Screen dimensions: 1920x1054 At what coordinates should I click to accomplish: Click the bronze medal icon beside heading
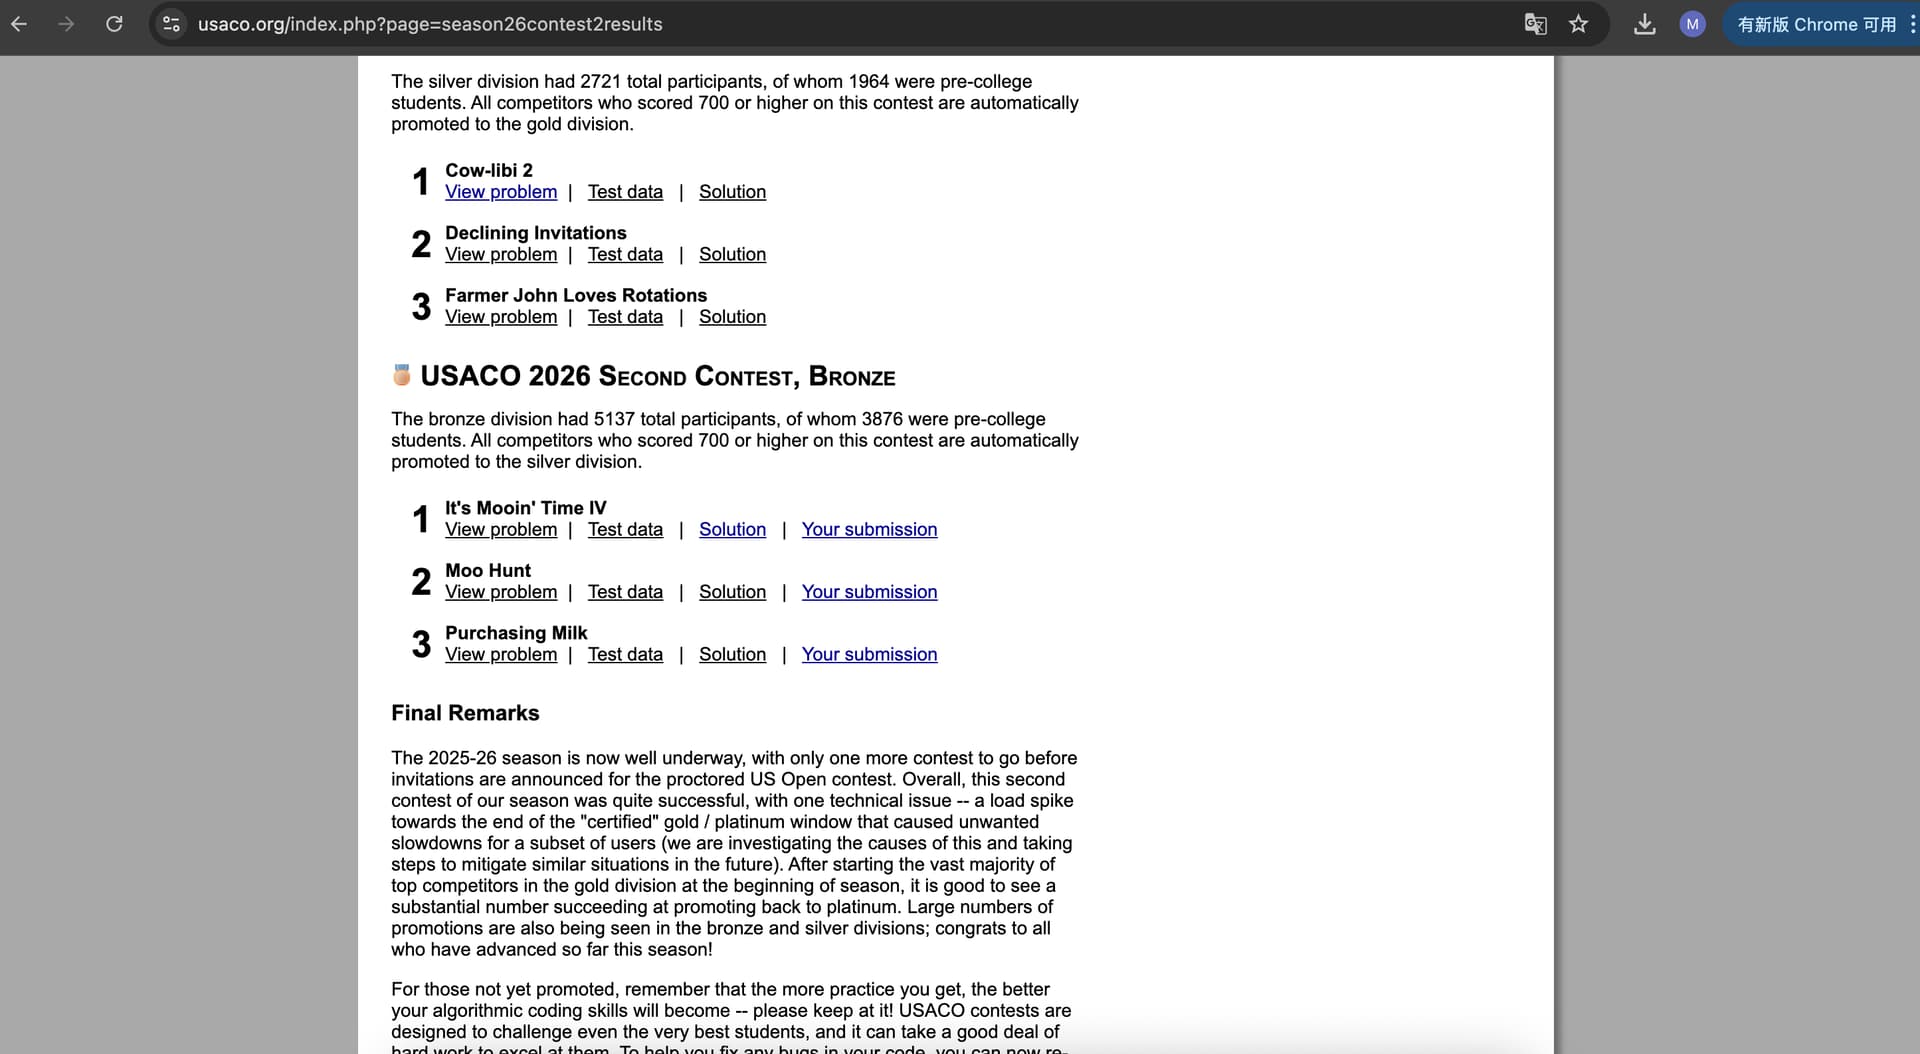click(402, 376)
